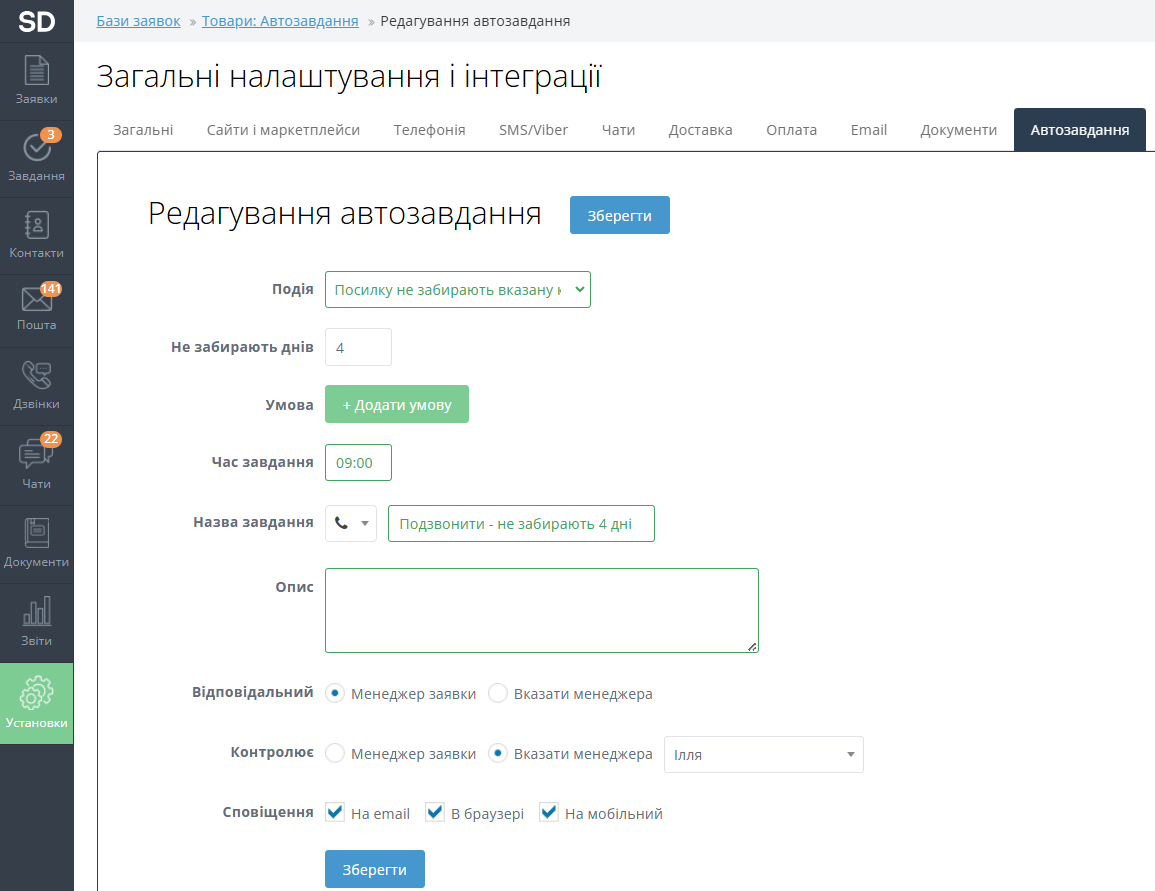This screenshot has height=891, width=1155.
Task: Open Документи icon in sidebar
Action: pos(36,542)
